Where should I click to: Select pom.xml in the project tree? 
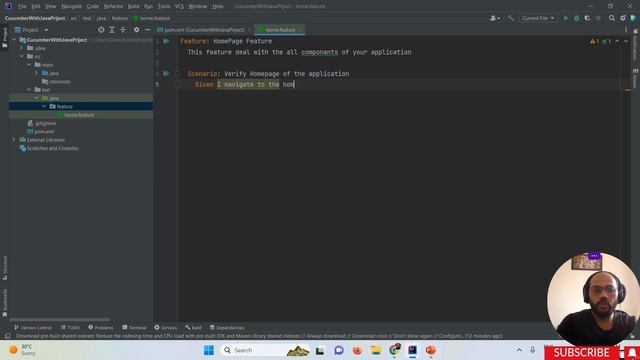click(x=44, y=131)
